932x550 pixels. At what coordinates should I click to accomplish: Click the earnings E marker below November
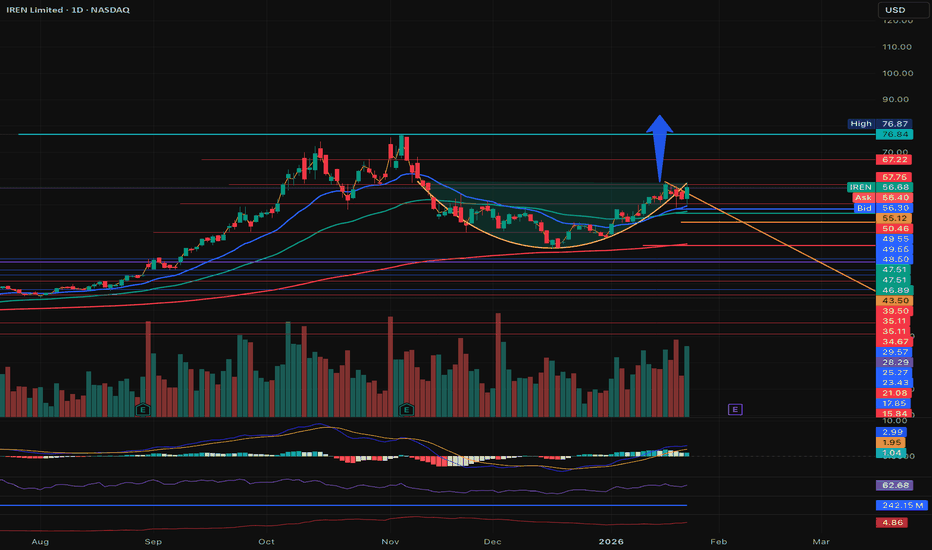coord(406,409)
